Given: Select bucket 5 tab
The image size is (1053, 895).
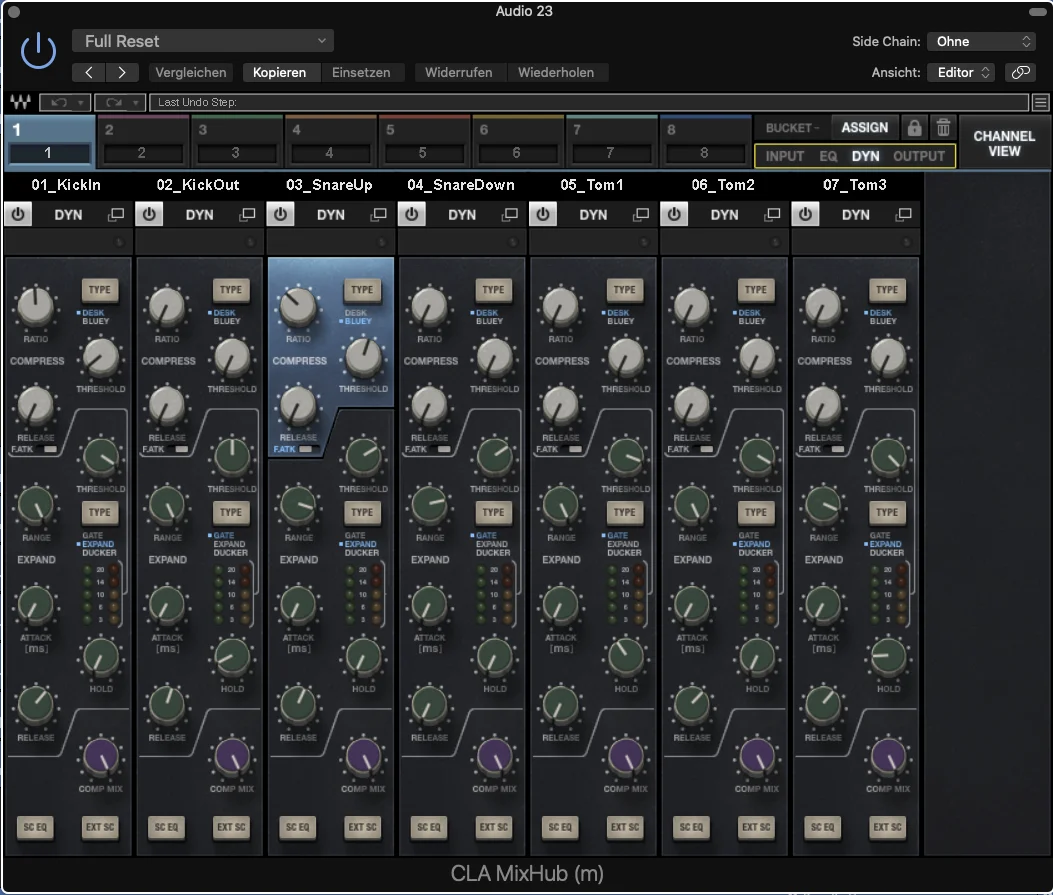Looking at the screenshot, I should pyautogui.click(x=424, y=141).
